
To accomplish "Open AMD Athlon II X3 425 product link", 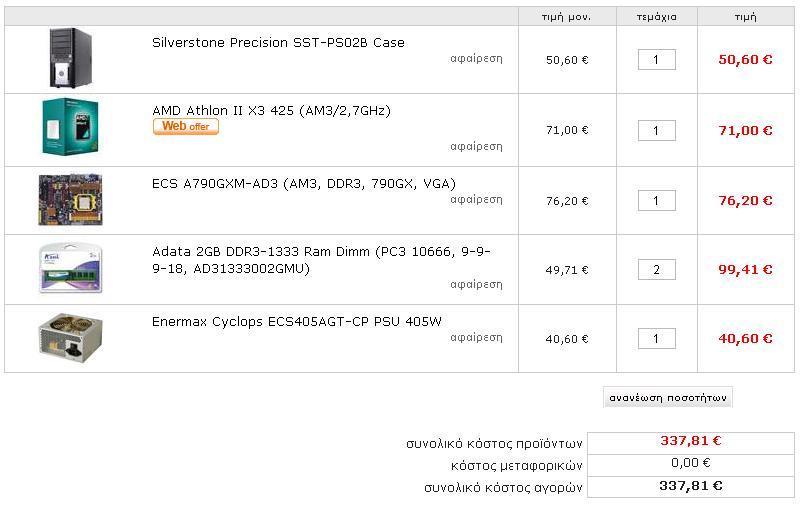I will click(271, 110).
